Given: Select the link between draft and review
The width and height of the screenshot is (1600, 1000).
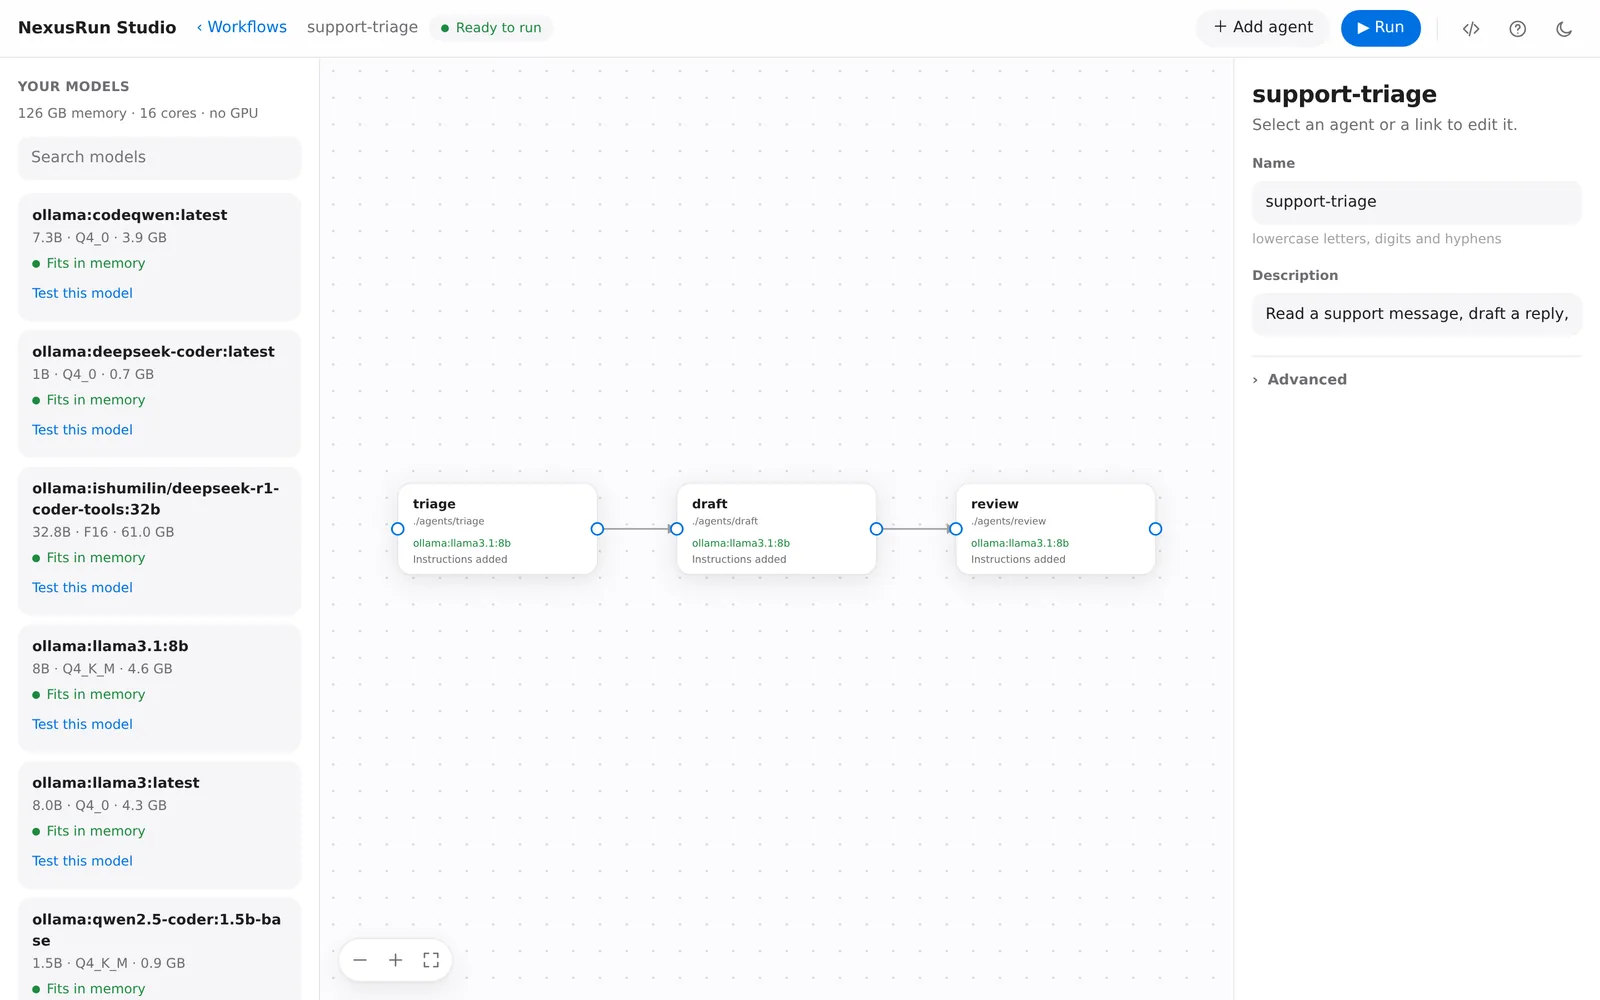Looking at the screenshot, I should point(916,529).
